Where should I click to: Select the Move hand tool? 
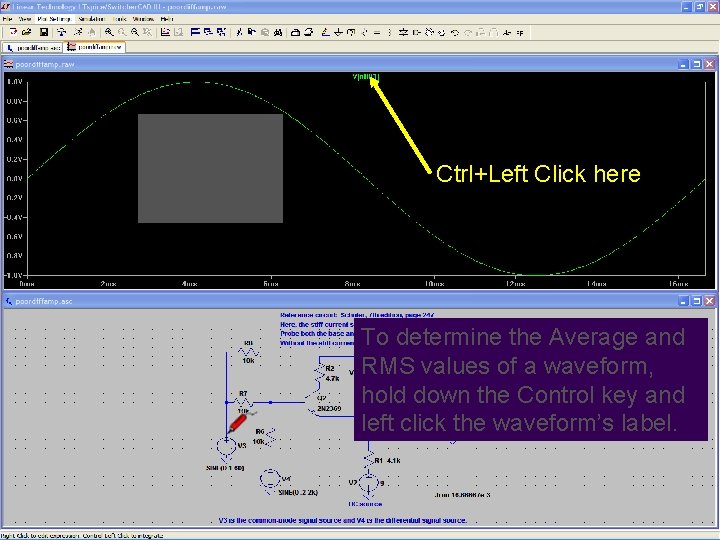429,32
